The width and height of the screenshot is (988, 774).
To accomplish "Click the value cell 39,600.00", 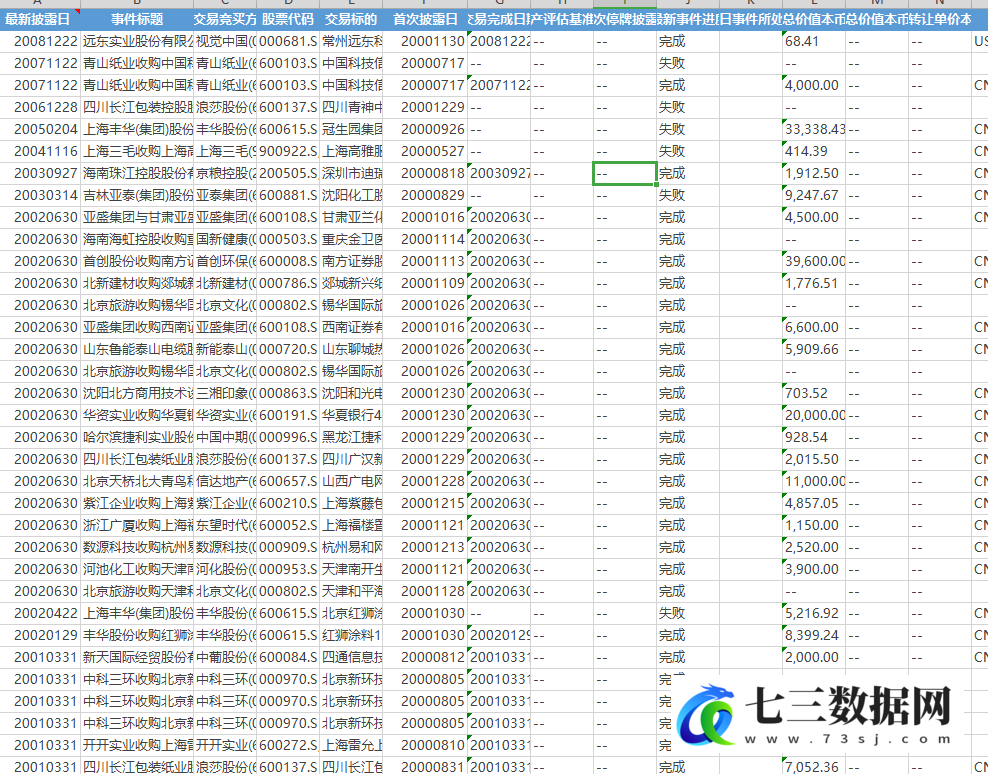I will pyautogui.click(x=814, y=261).
